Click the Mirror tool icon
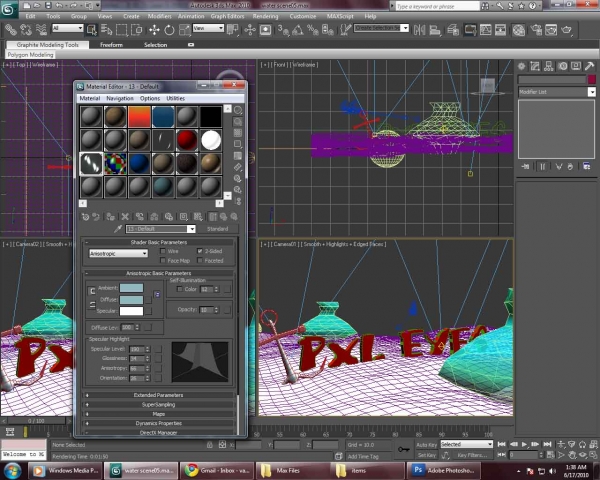This screenshot has width=600, height=480. coord(419,30)
